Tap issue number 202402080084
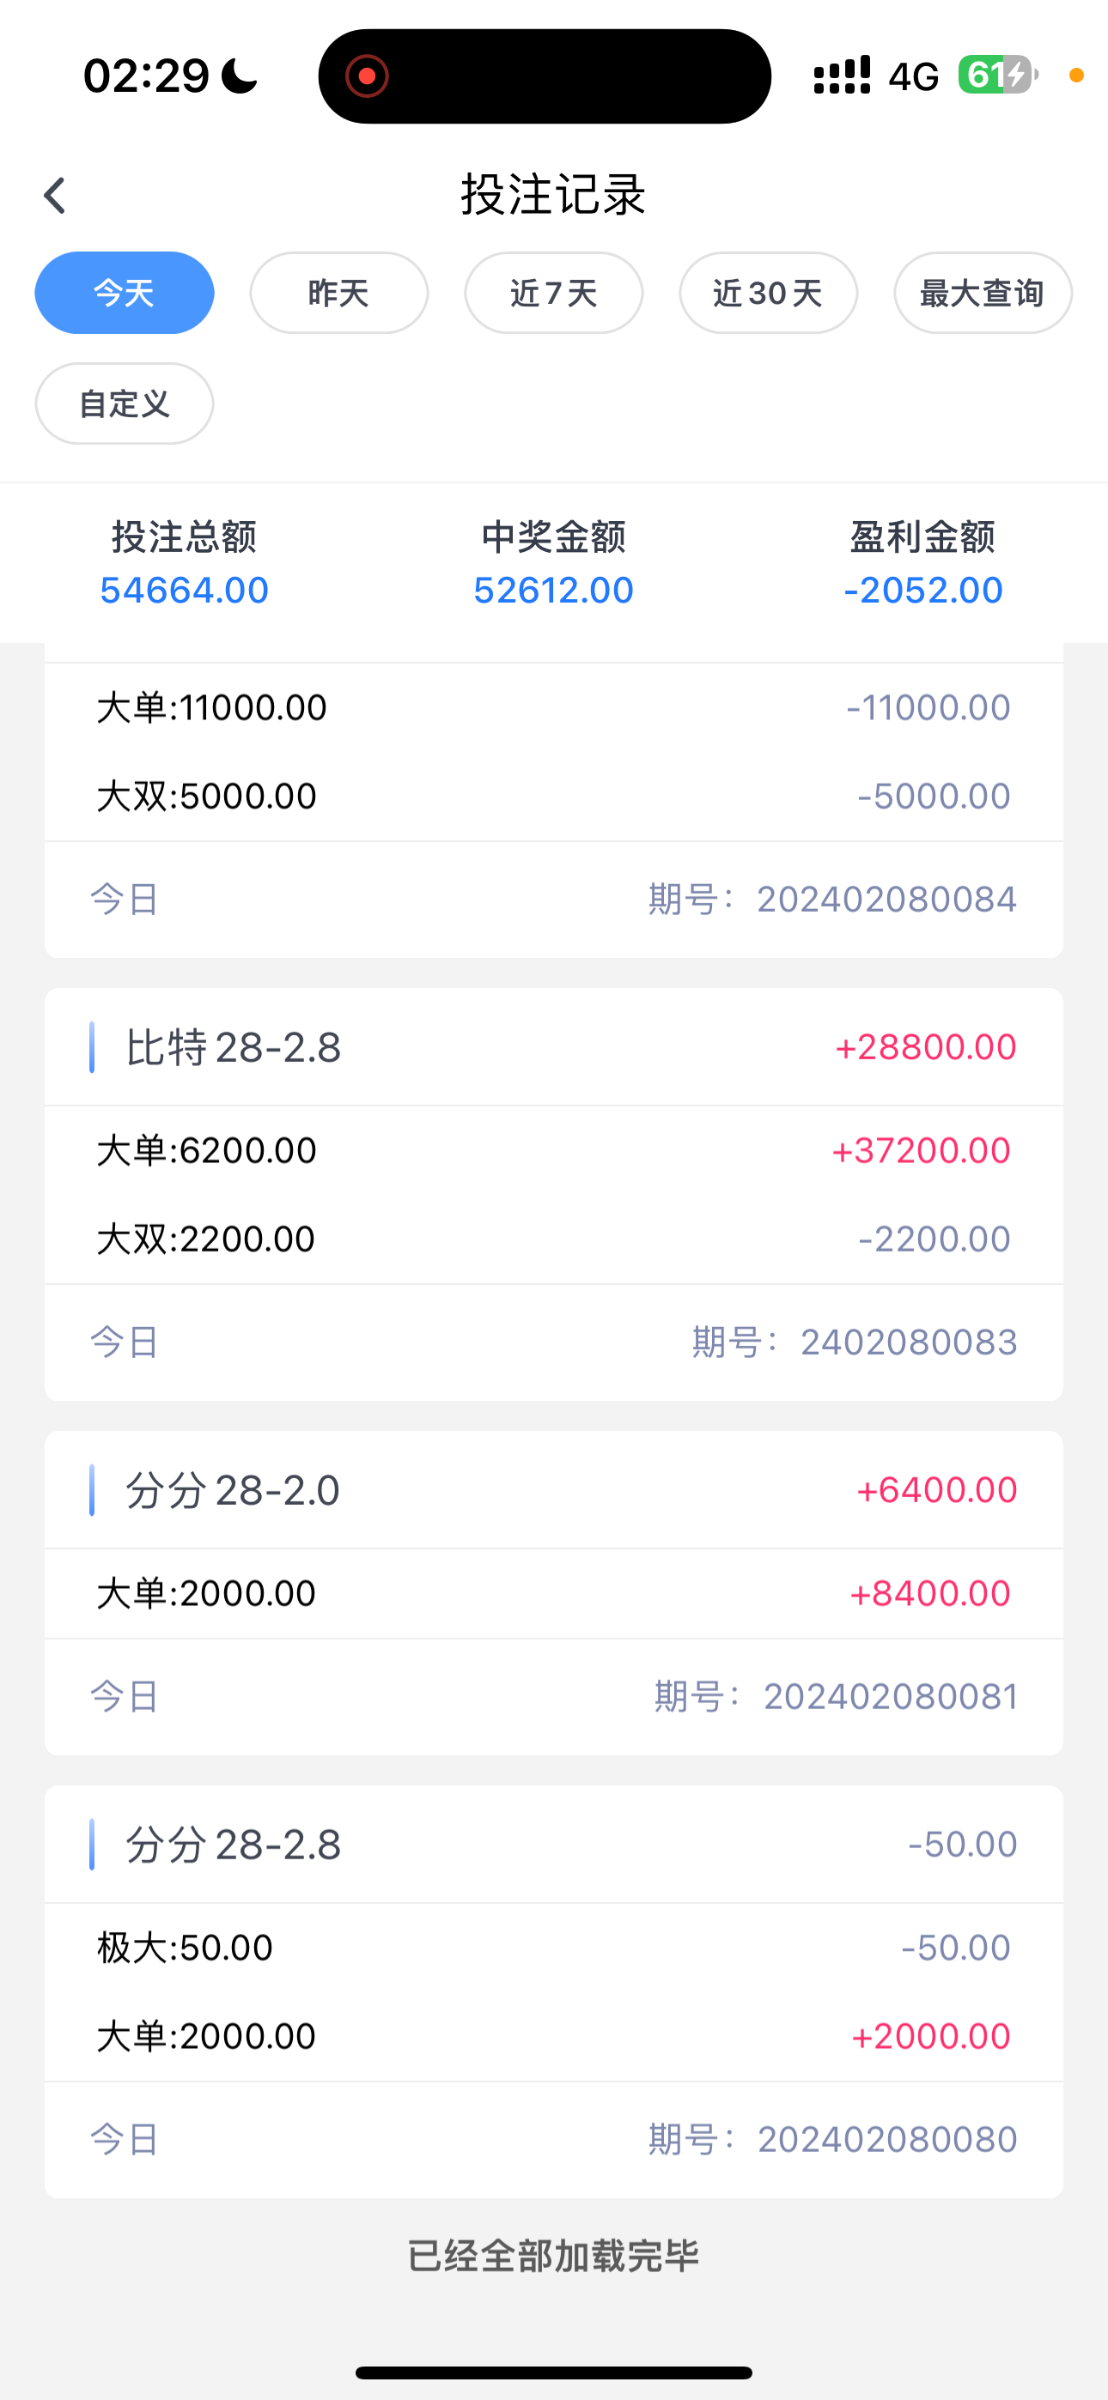This screenshot has height=2400, width=1108. pyautogui.click(x=886, y=899)
